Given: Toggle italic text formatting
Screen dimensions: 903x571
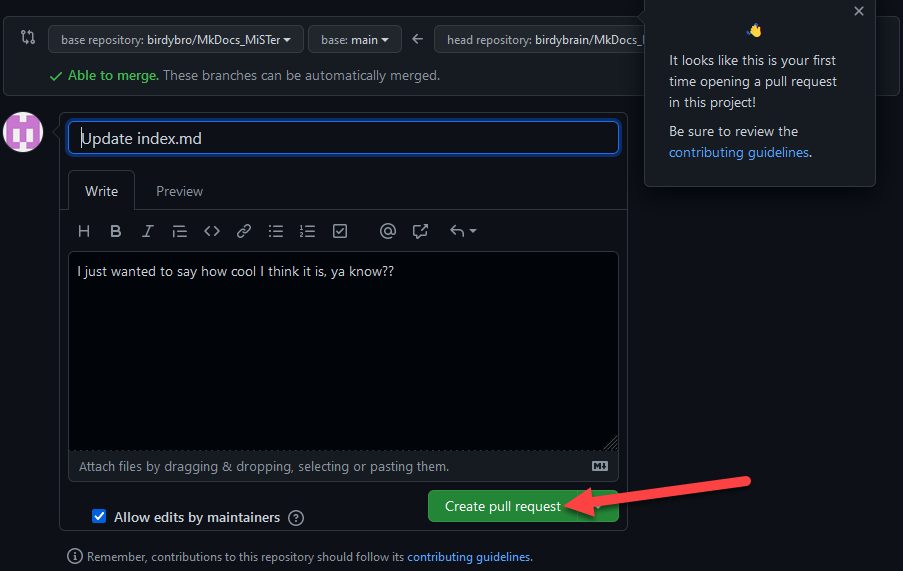Looking at the screenshot, I should coord(148,231).
